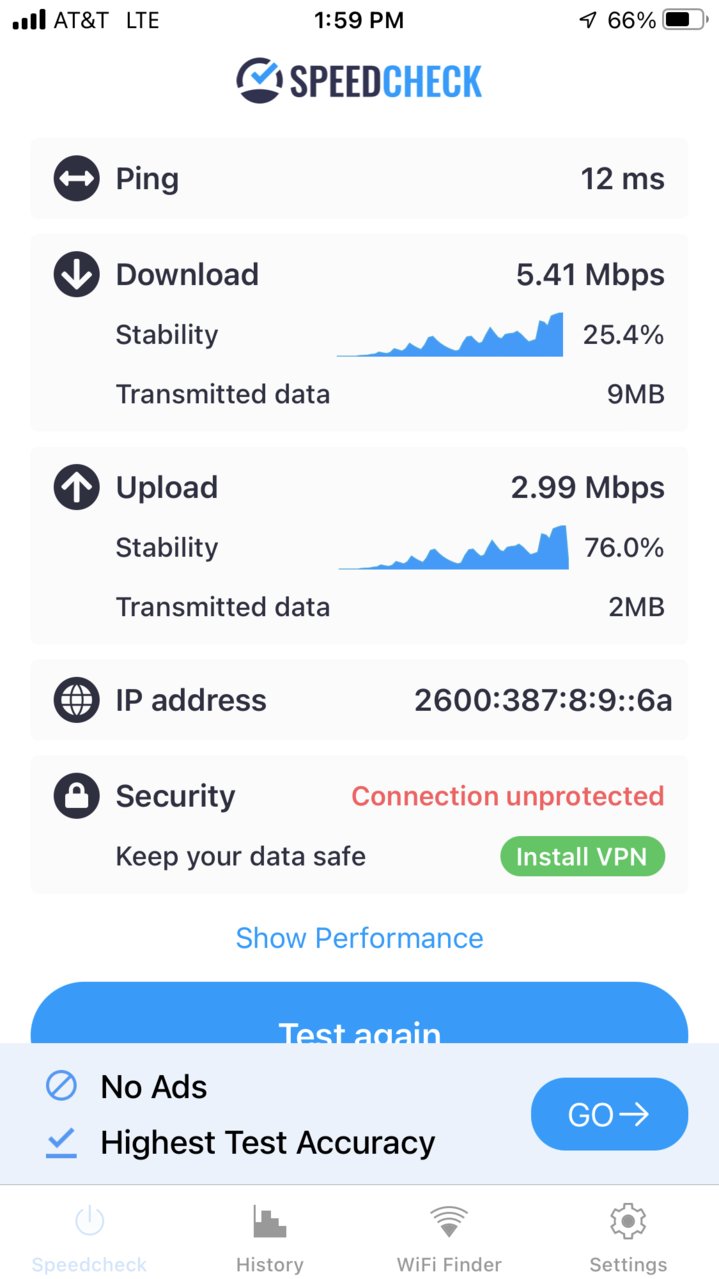This screenshot has height=1279, width=719.
Task: Tap the Ping double-arrow icon
Action: pos(76,179)
